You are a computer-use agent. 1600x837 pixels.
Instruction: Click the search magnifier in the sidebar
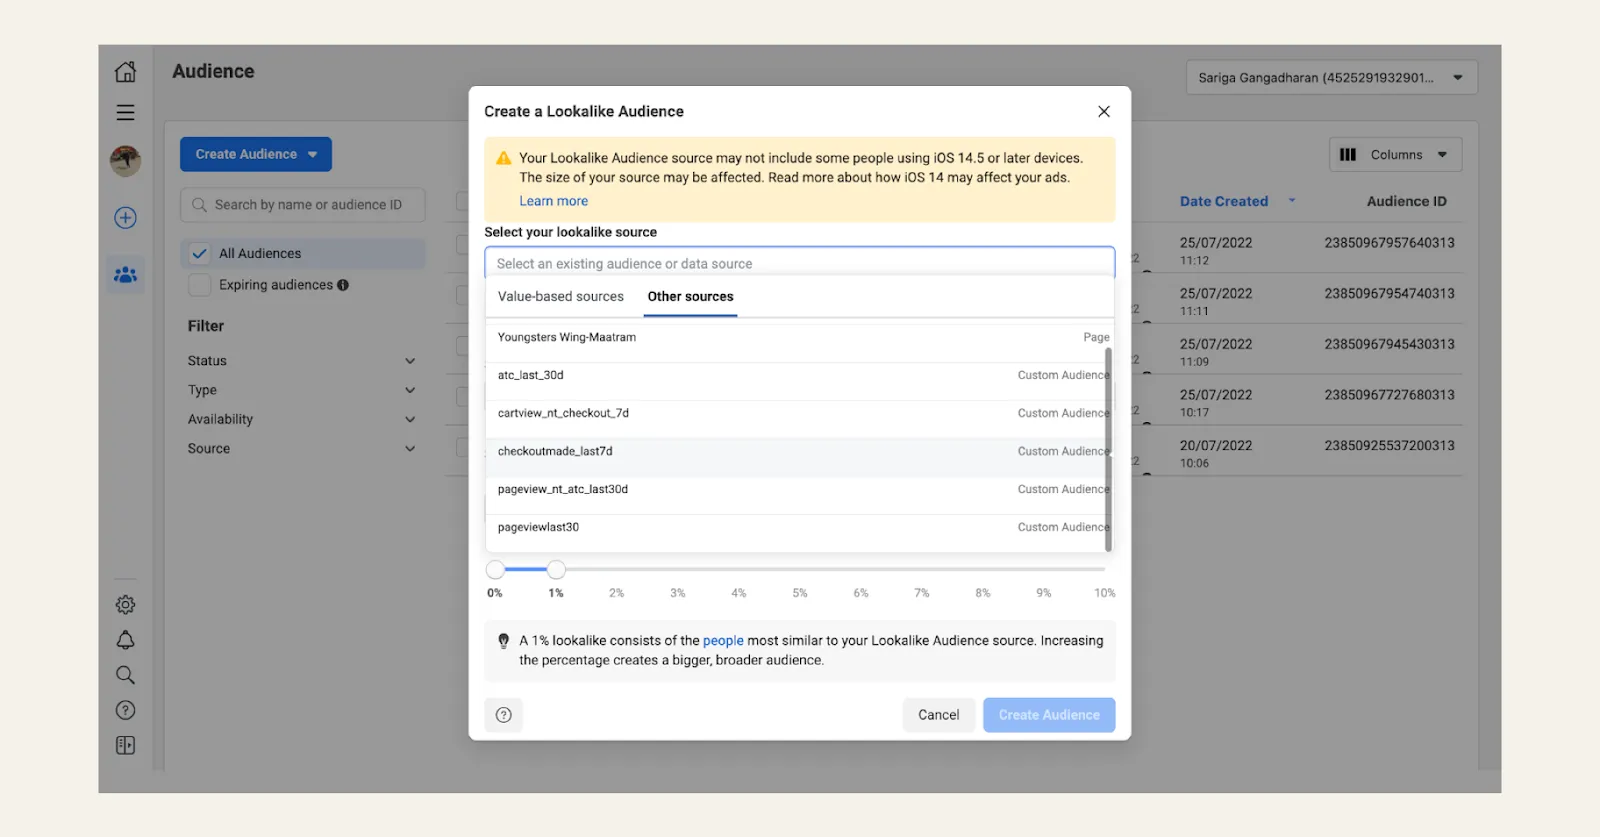pos(125,675)
